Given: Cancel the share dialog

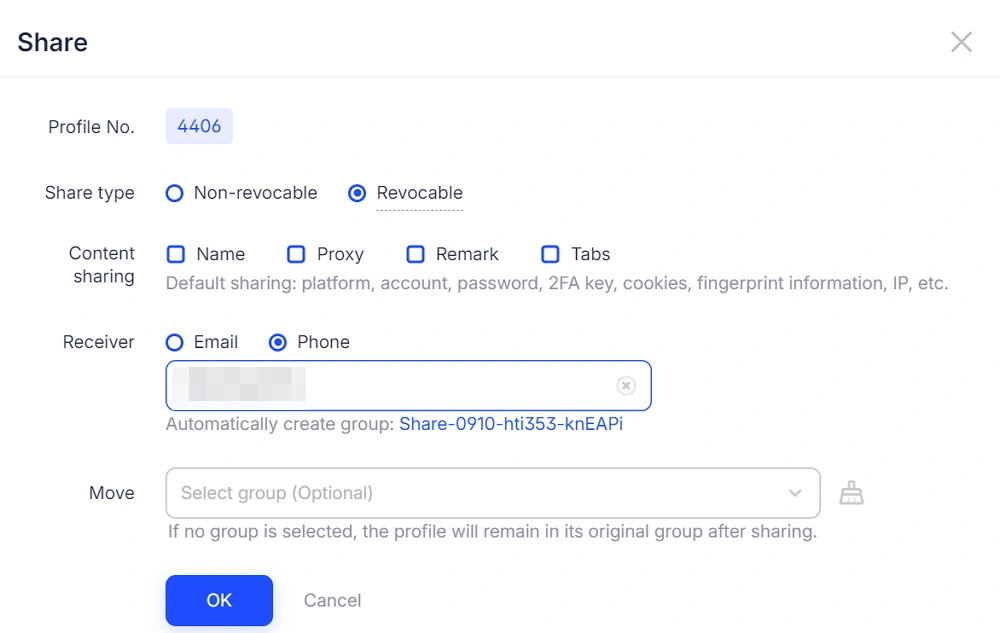Looking at the screenshot, I should [332, 600].
